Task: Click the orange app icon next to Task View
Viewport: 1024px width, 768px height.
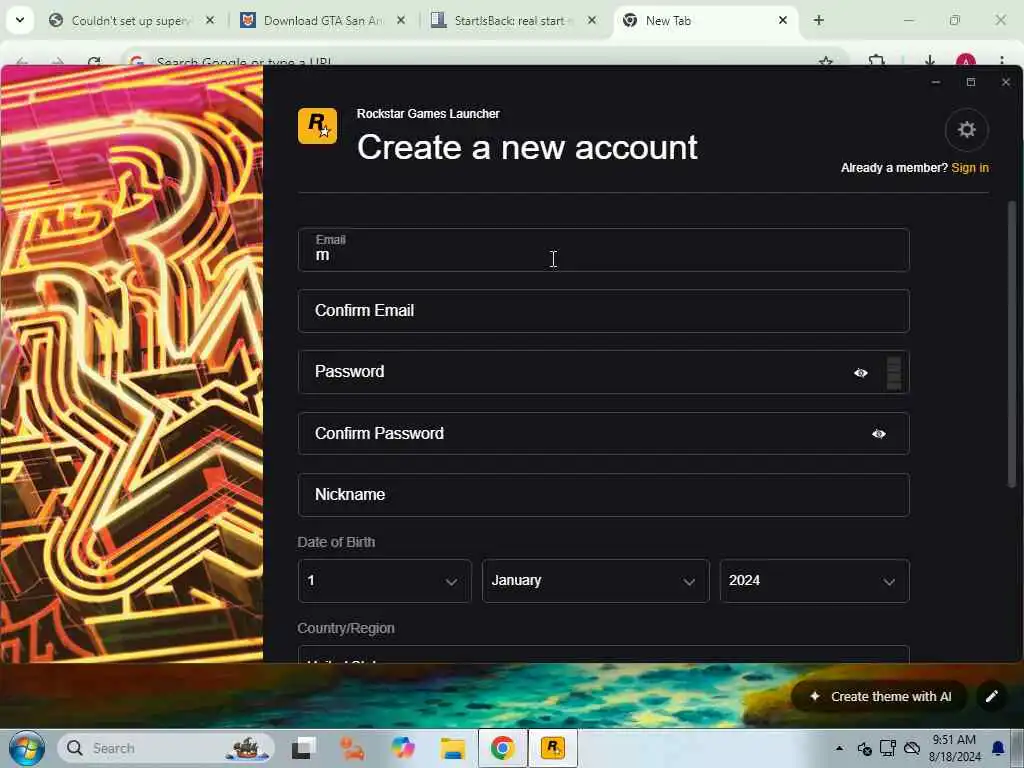Action: click(x=353, y=748)
